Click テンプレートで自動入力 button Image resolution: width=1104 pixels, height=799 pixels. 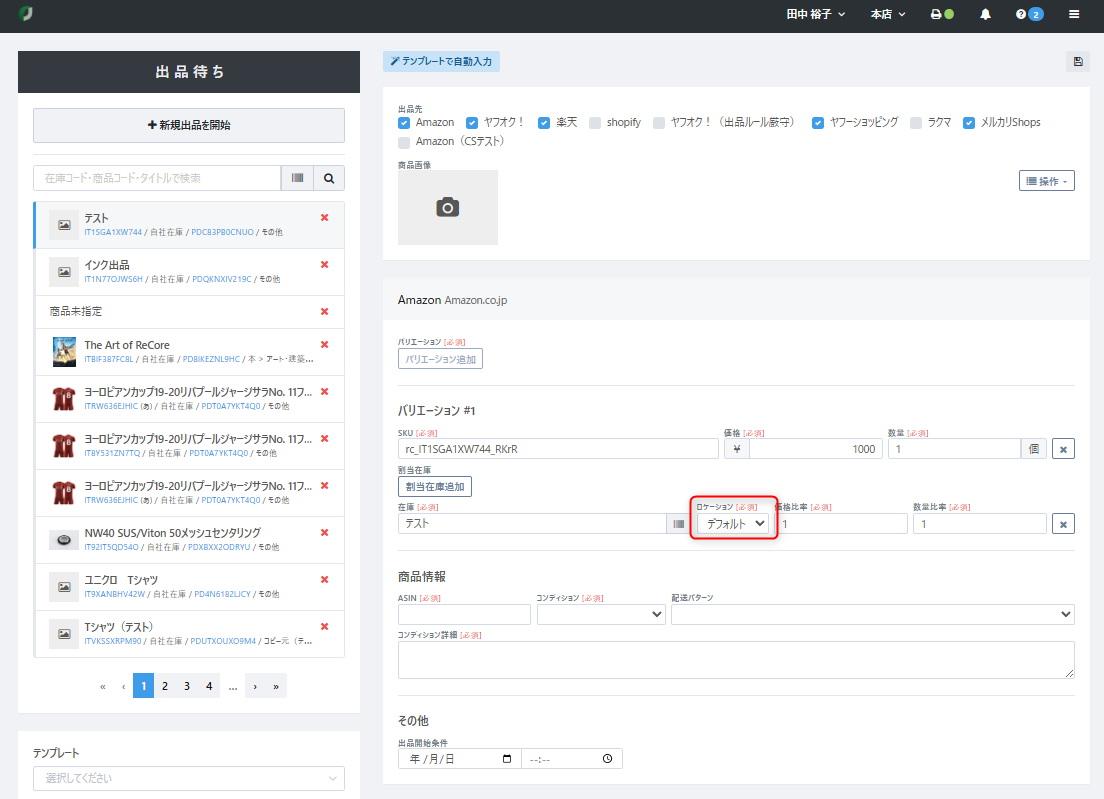pyautogui.click(x=441, y=61)
